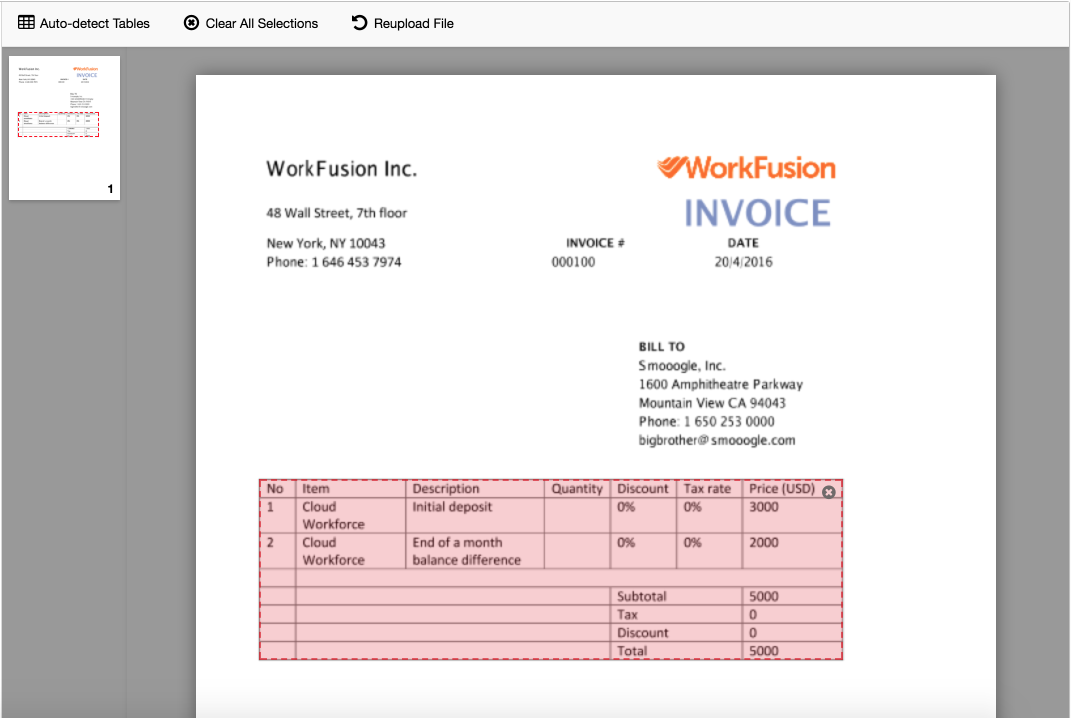The image size is (1071, 718).
Task: Click the Auto-detect Tables label
Action: (94, 23)
